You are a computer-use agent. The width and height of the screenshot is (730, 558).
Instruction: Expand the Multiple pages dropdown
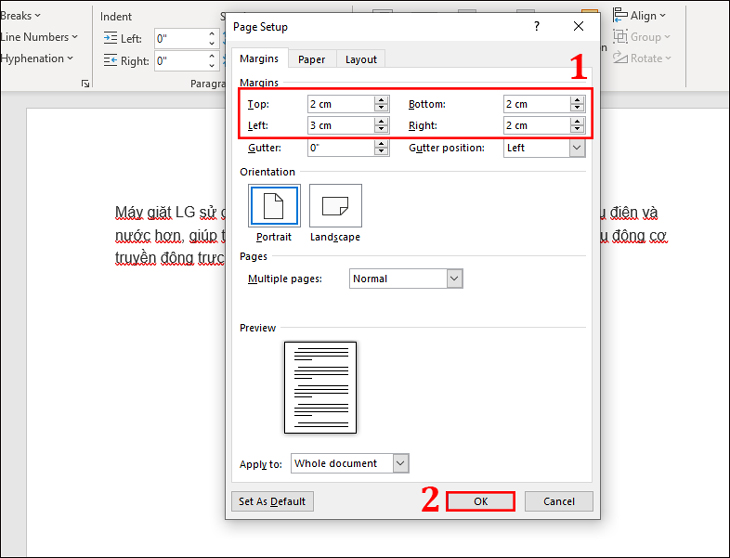(x=455, y=279)
